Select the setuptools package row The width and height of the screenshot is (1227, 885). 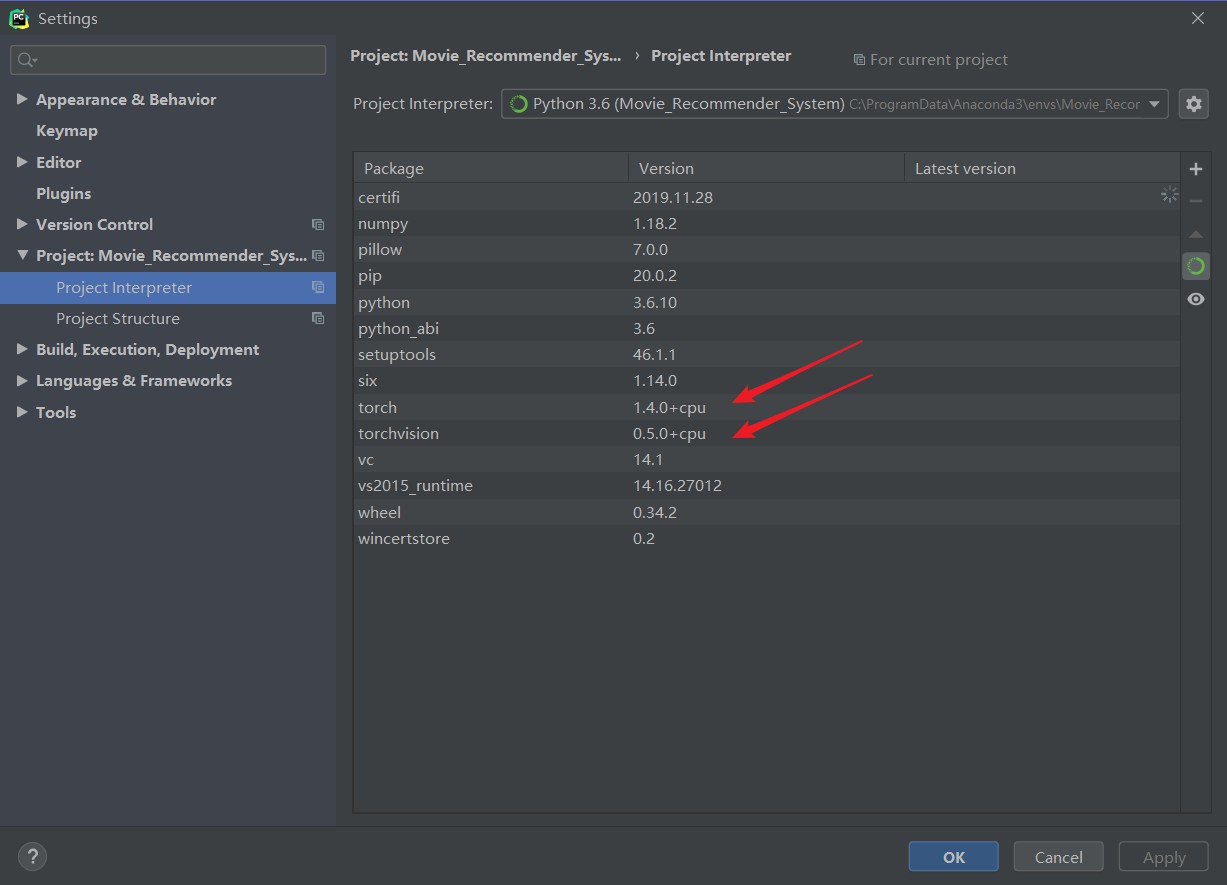tap(767, 354)
